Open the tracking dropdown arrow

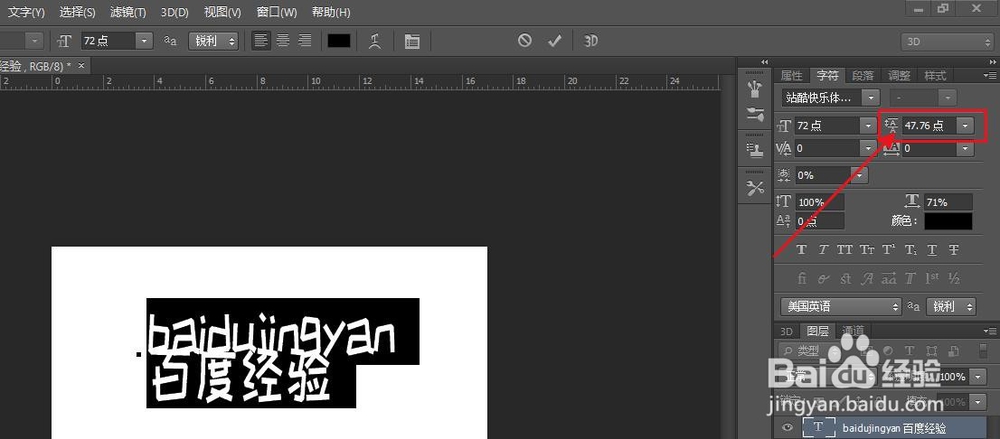pyautogui.click(x=966, y=149)
